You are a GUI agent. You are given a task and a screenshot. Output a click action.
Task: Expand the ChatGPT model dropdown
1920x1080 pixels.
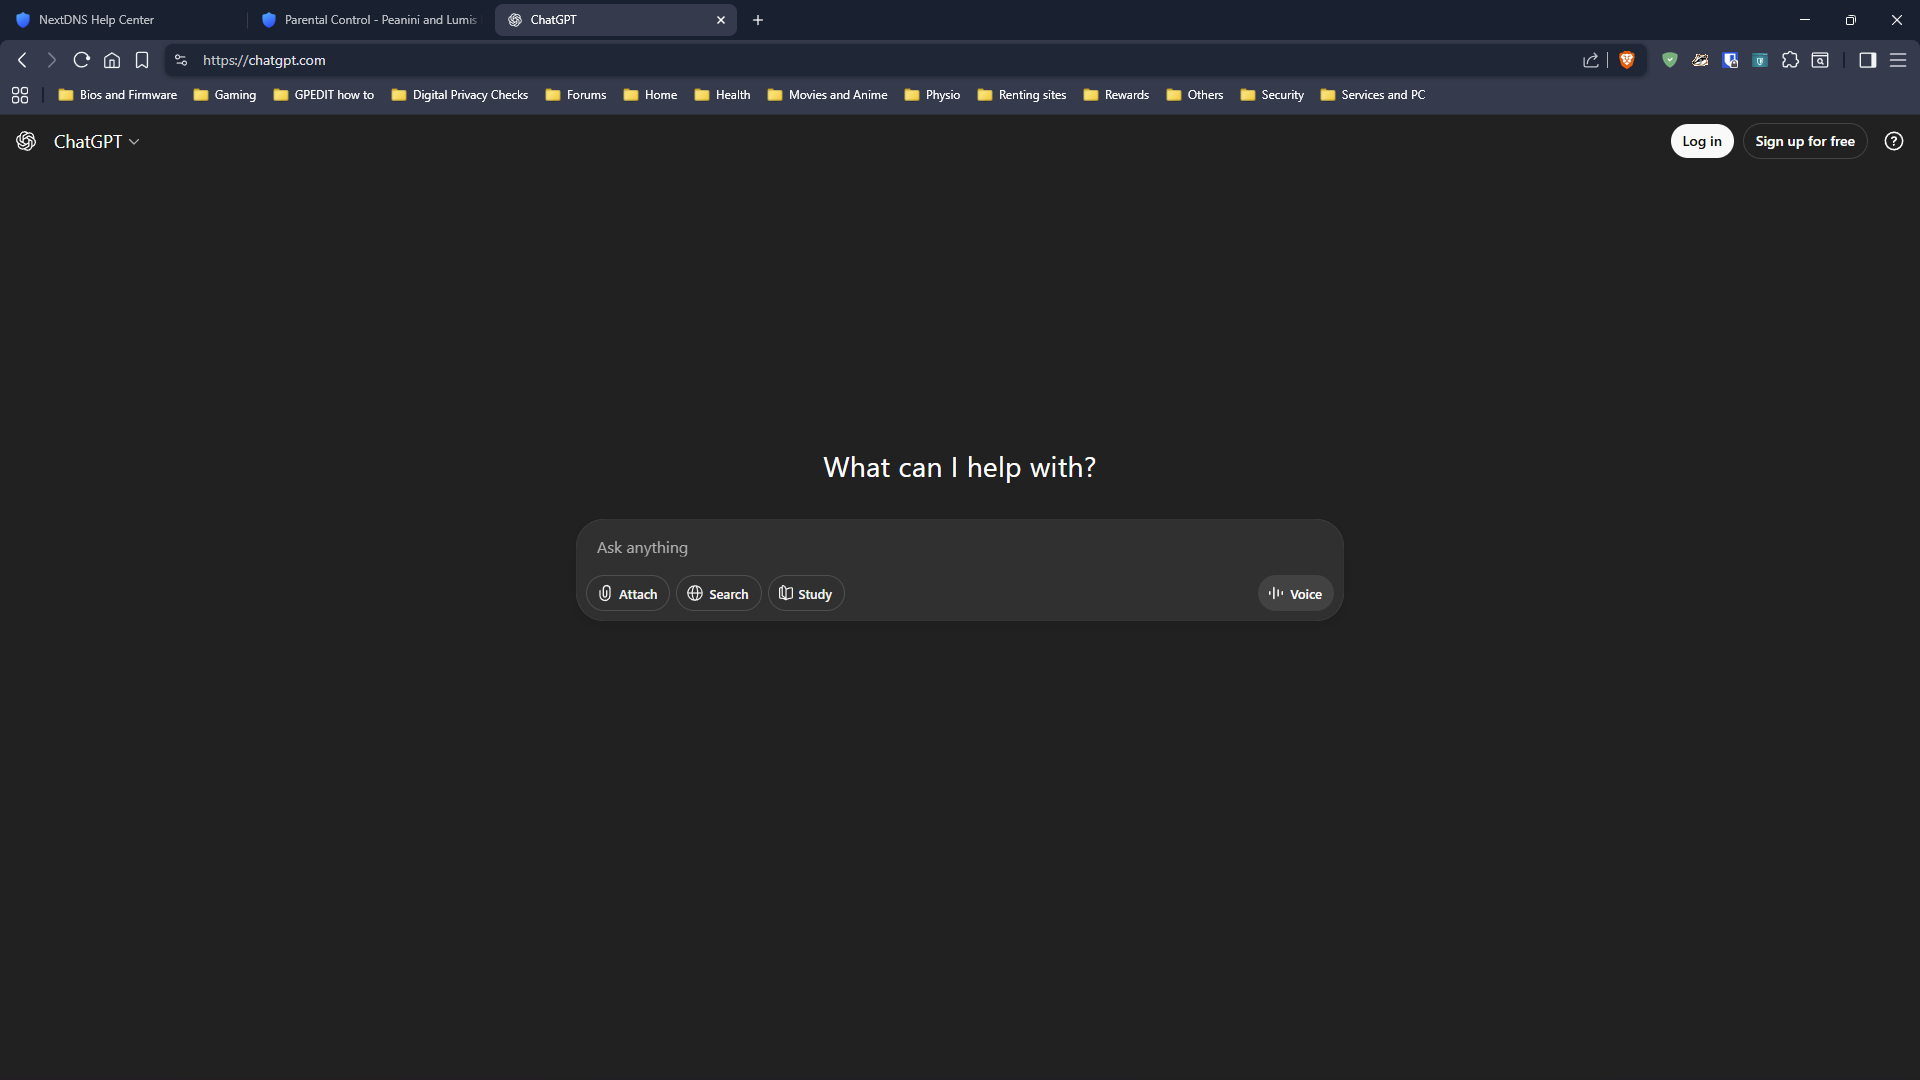click(96, 142)
